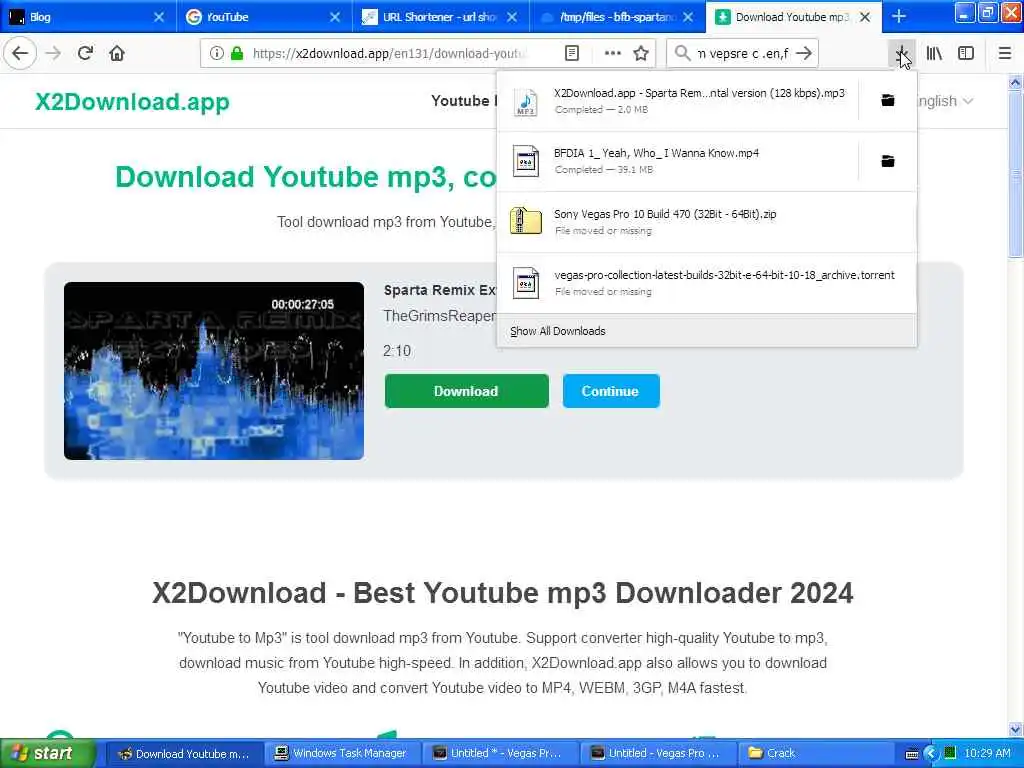Close the Blog tab
This screenshot has height=768, width=1024.
[159, 17]
